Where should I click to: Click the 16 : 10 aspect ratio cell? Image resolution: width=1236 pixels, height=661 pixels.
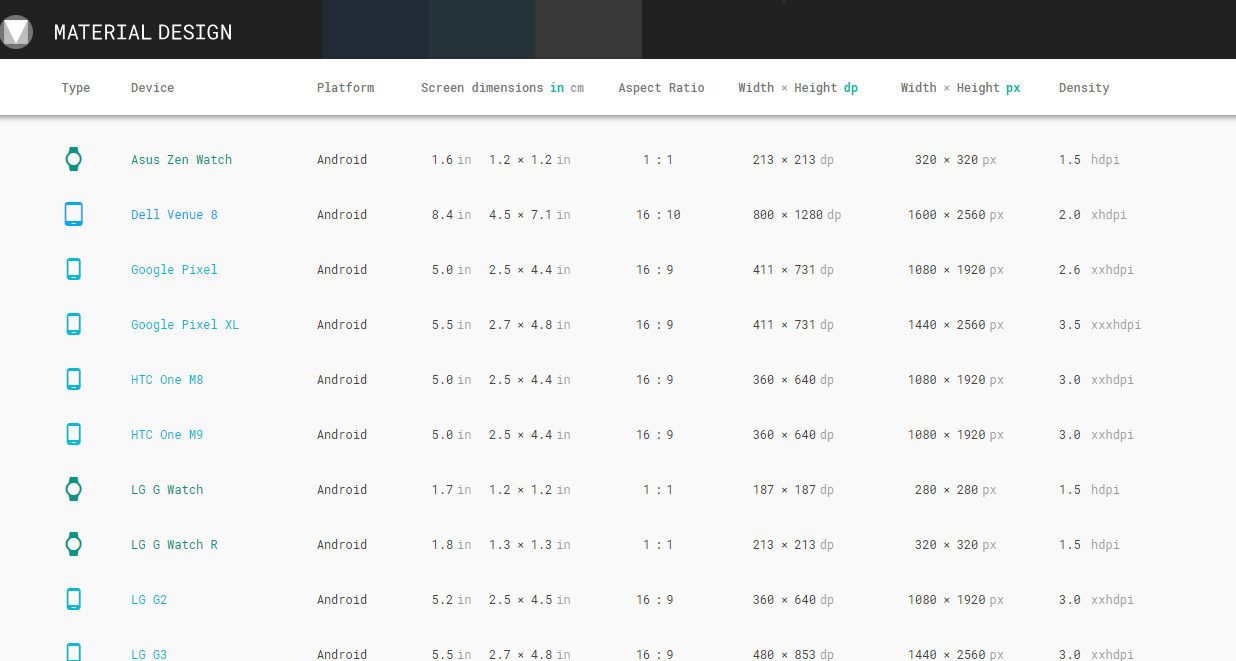(658, 215)
